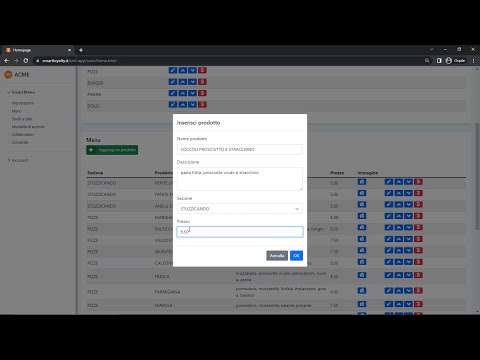This screenshot has height=360, width=480.
Task: Open the Sezione dropdown showing STUZZICANDO
Action: [240, 209]
